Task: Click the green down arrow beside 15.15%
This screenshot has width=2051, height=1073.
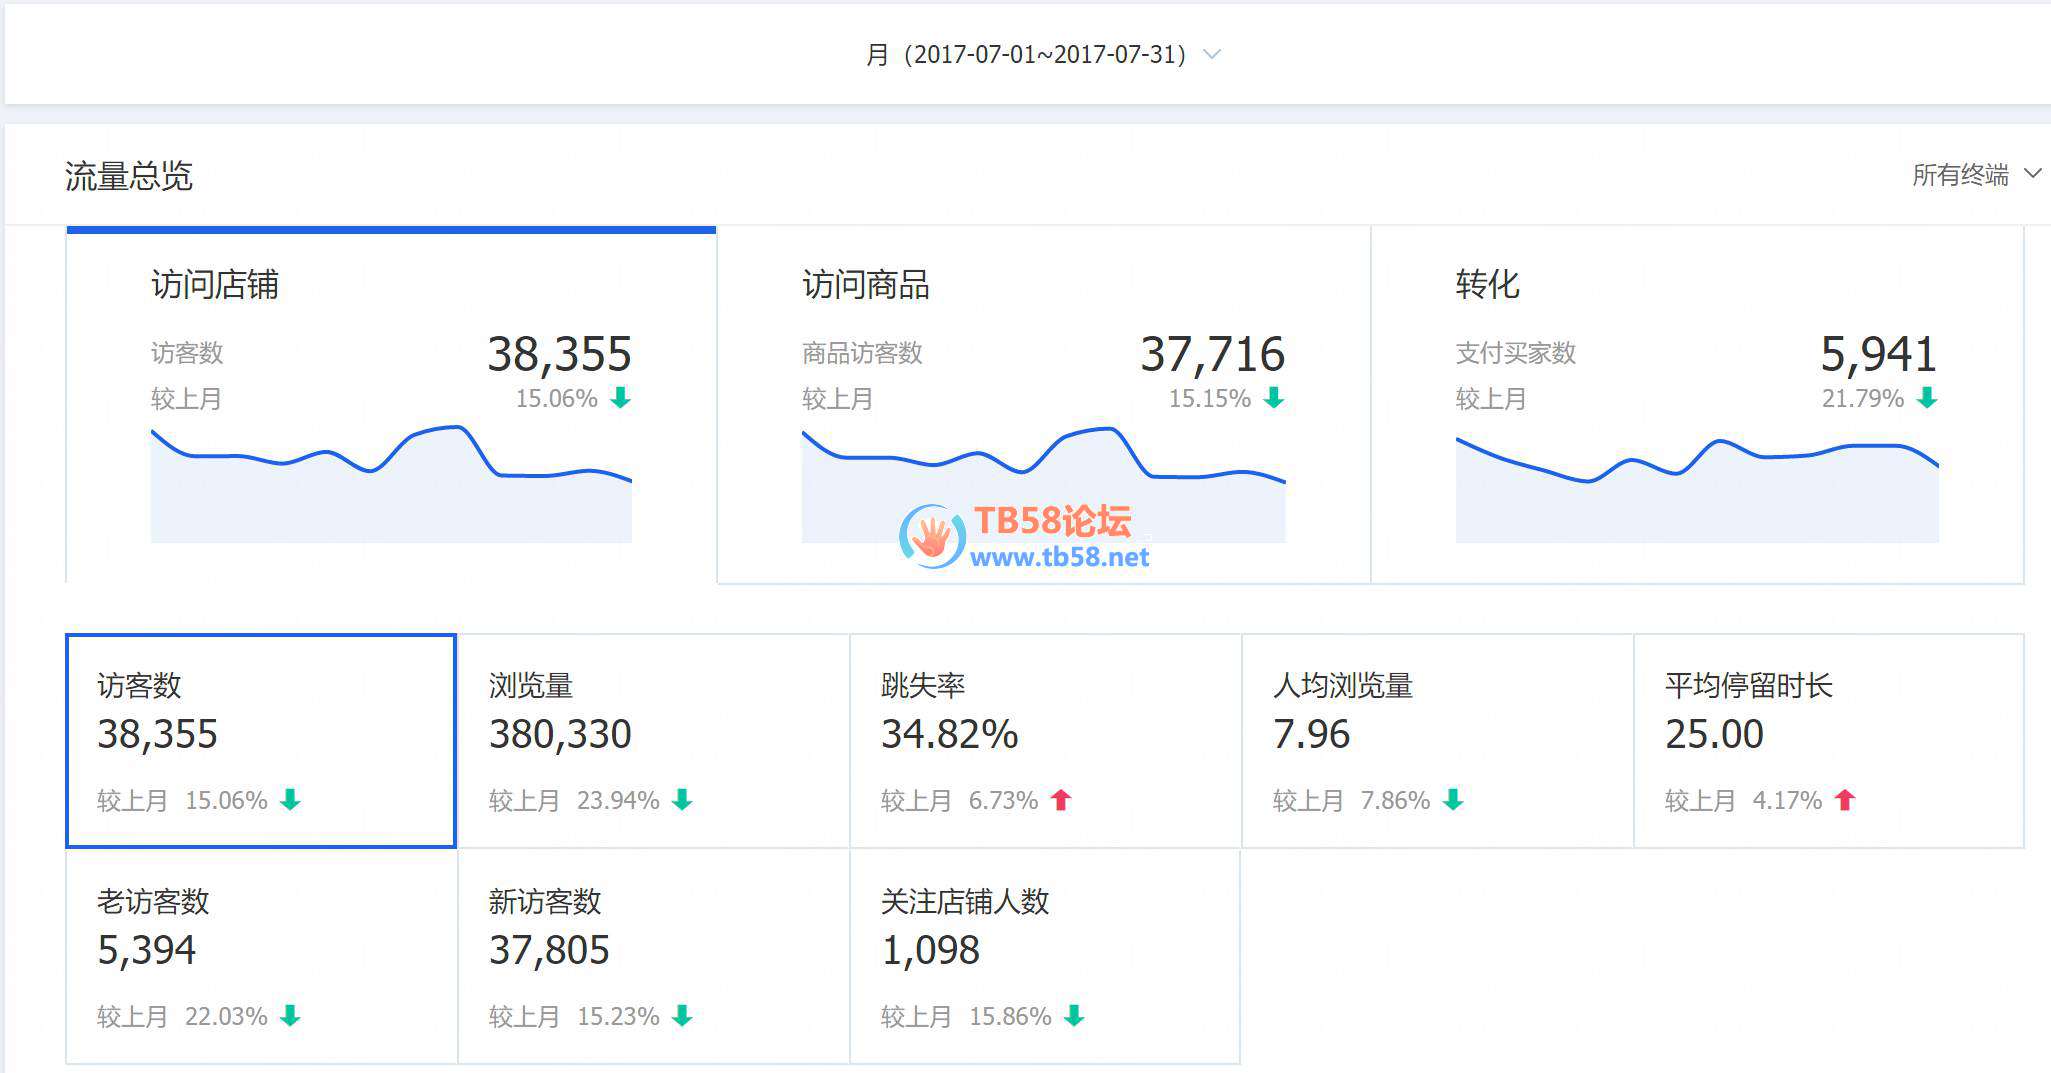Action: pos(1274,398)
